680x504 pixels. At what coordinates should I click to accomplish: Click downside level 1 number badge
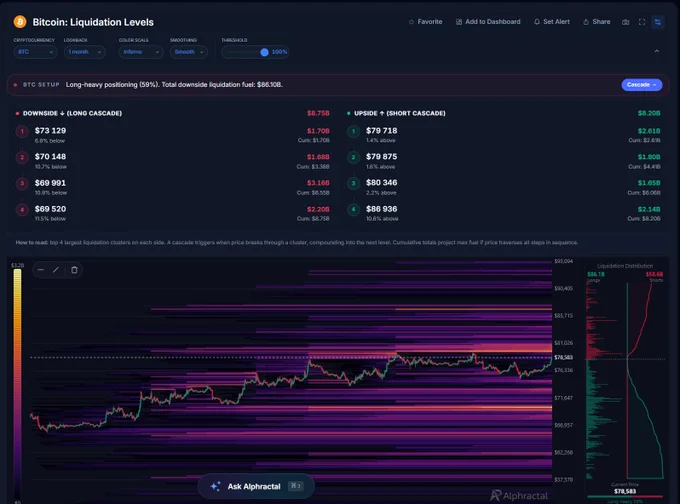tap(22, 131)
